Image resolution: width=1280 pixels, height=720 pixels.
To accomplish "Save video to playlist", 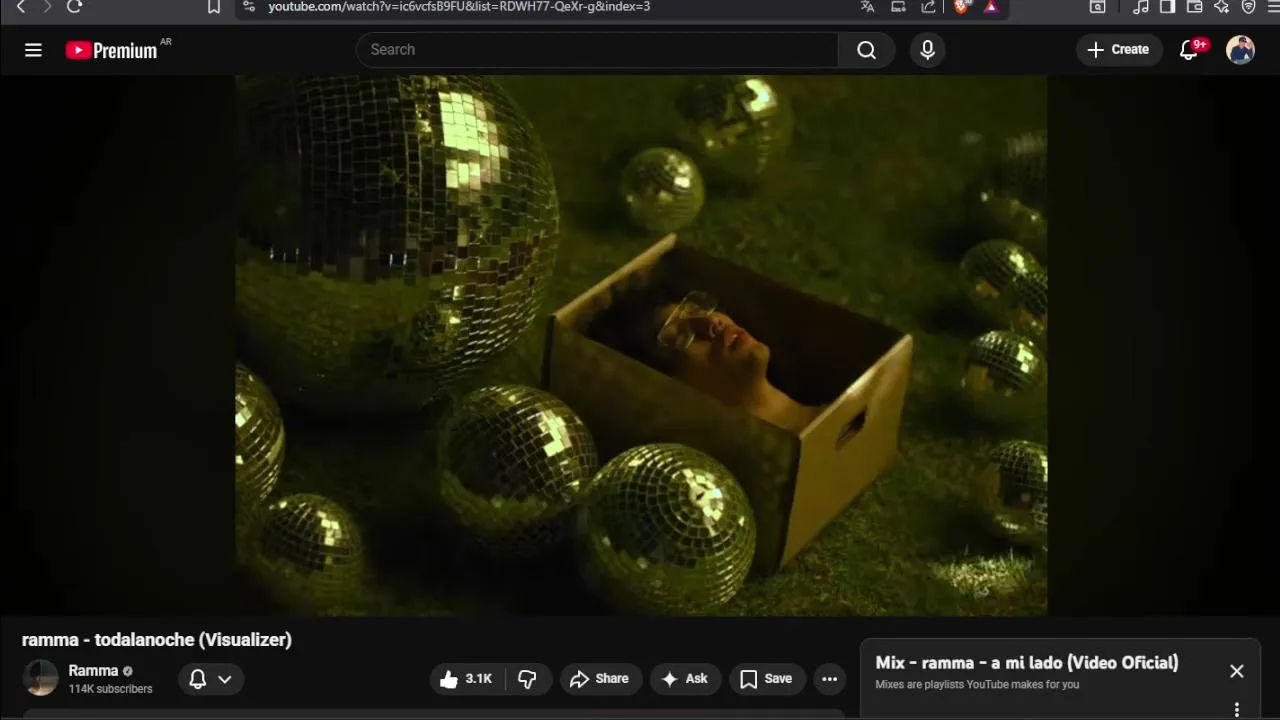I will click(x=766, y=679).
